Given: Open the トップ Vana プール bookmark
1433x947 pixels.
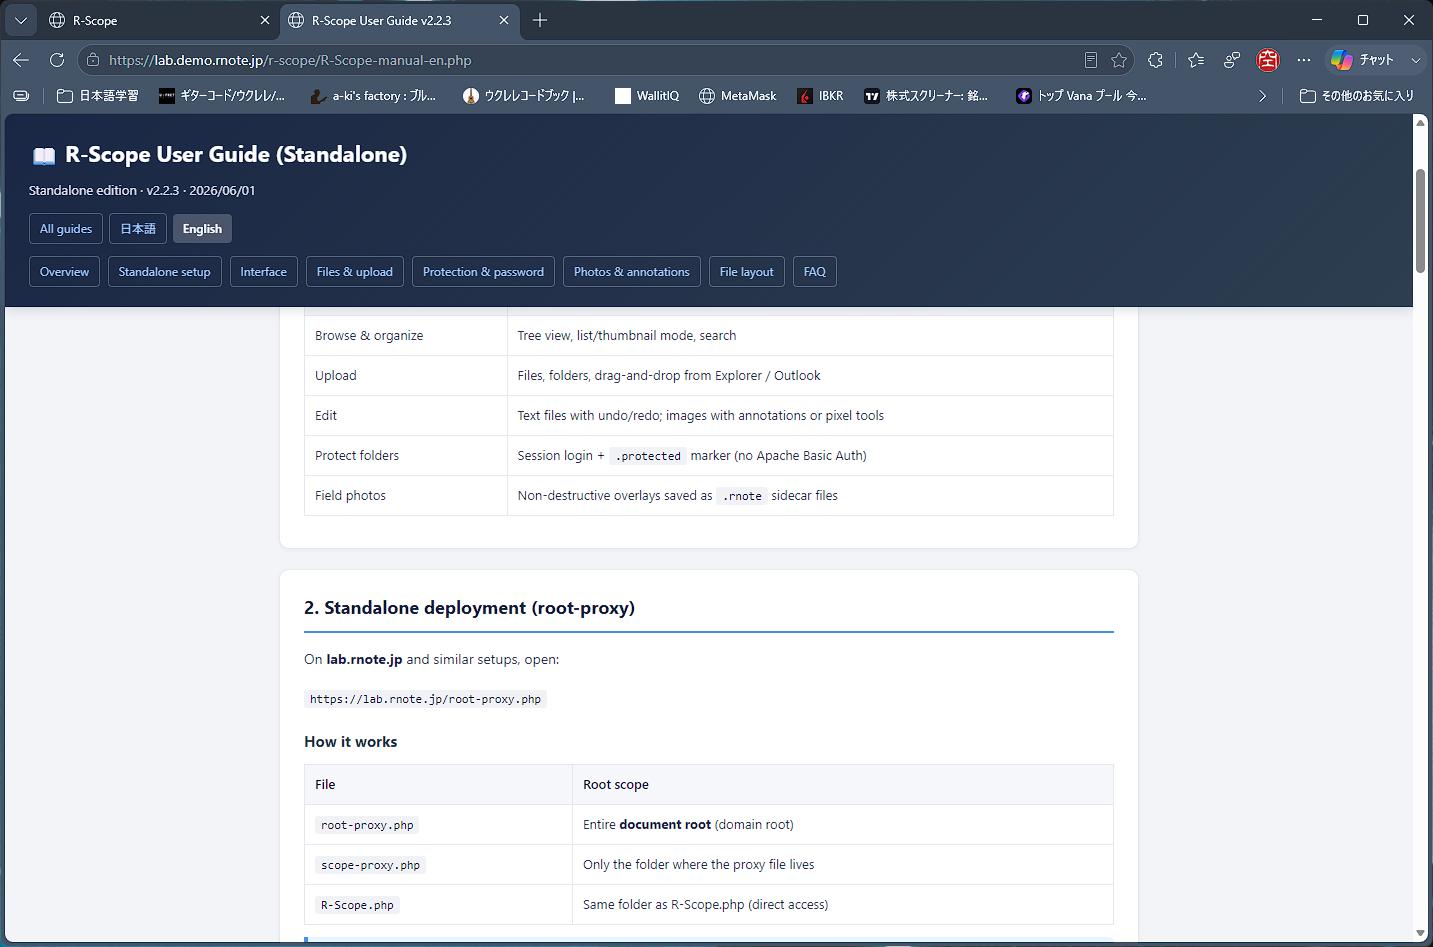Looking at the screenshot, I should pyautogui.click(x=1081, y=96).
